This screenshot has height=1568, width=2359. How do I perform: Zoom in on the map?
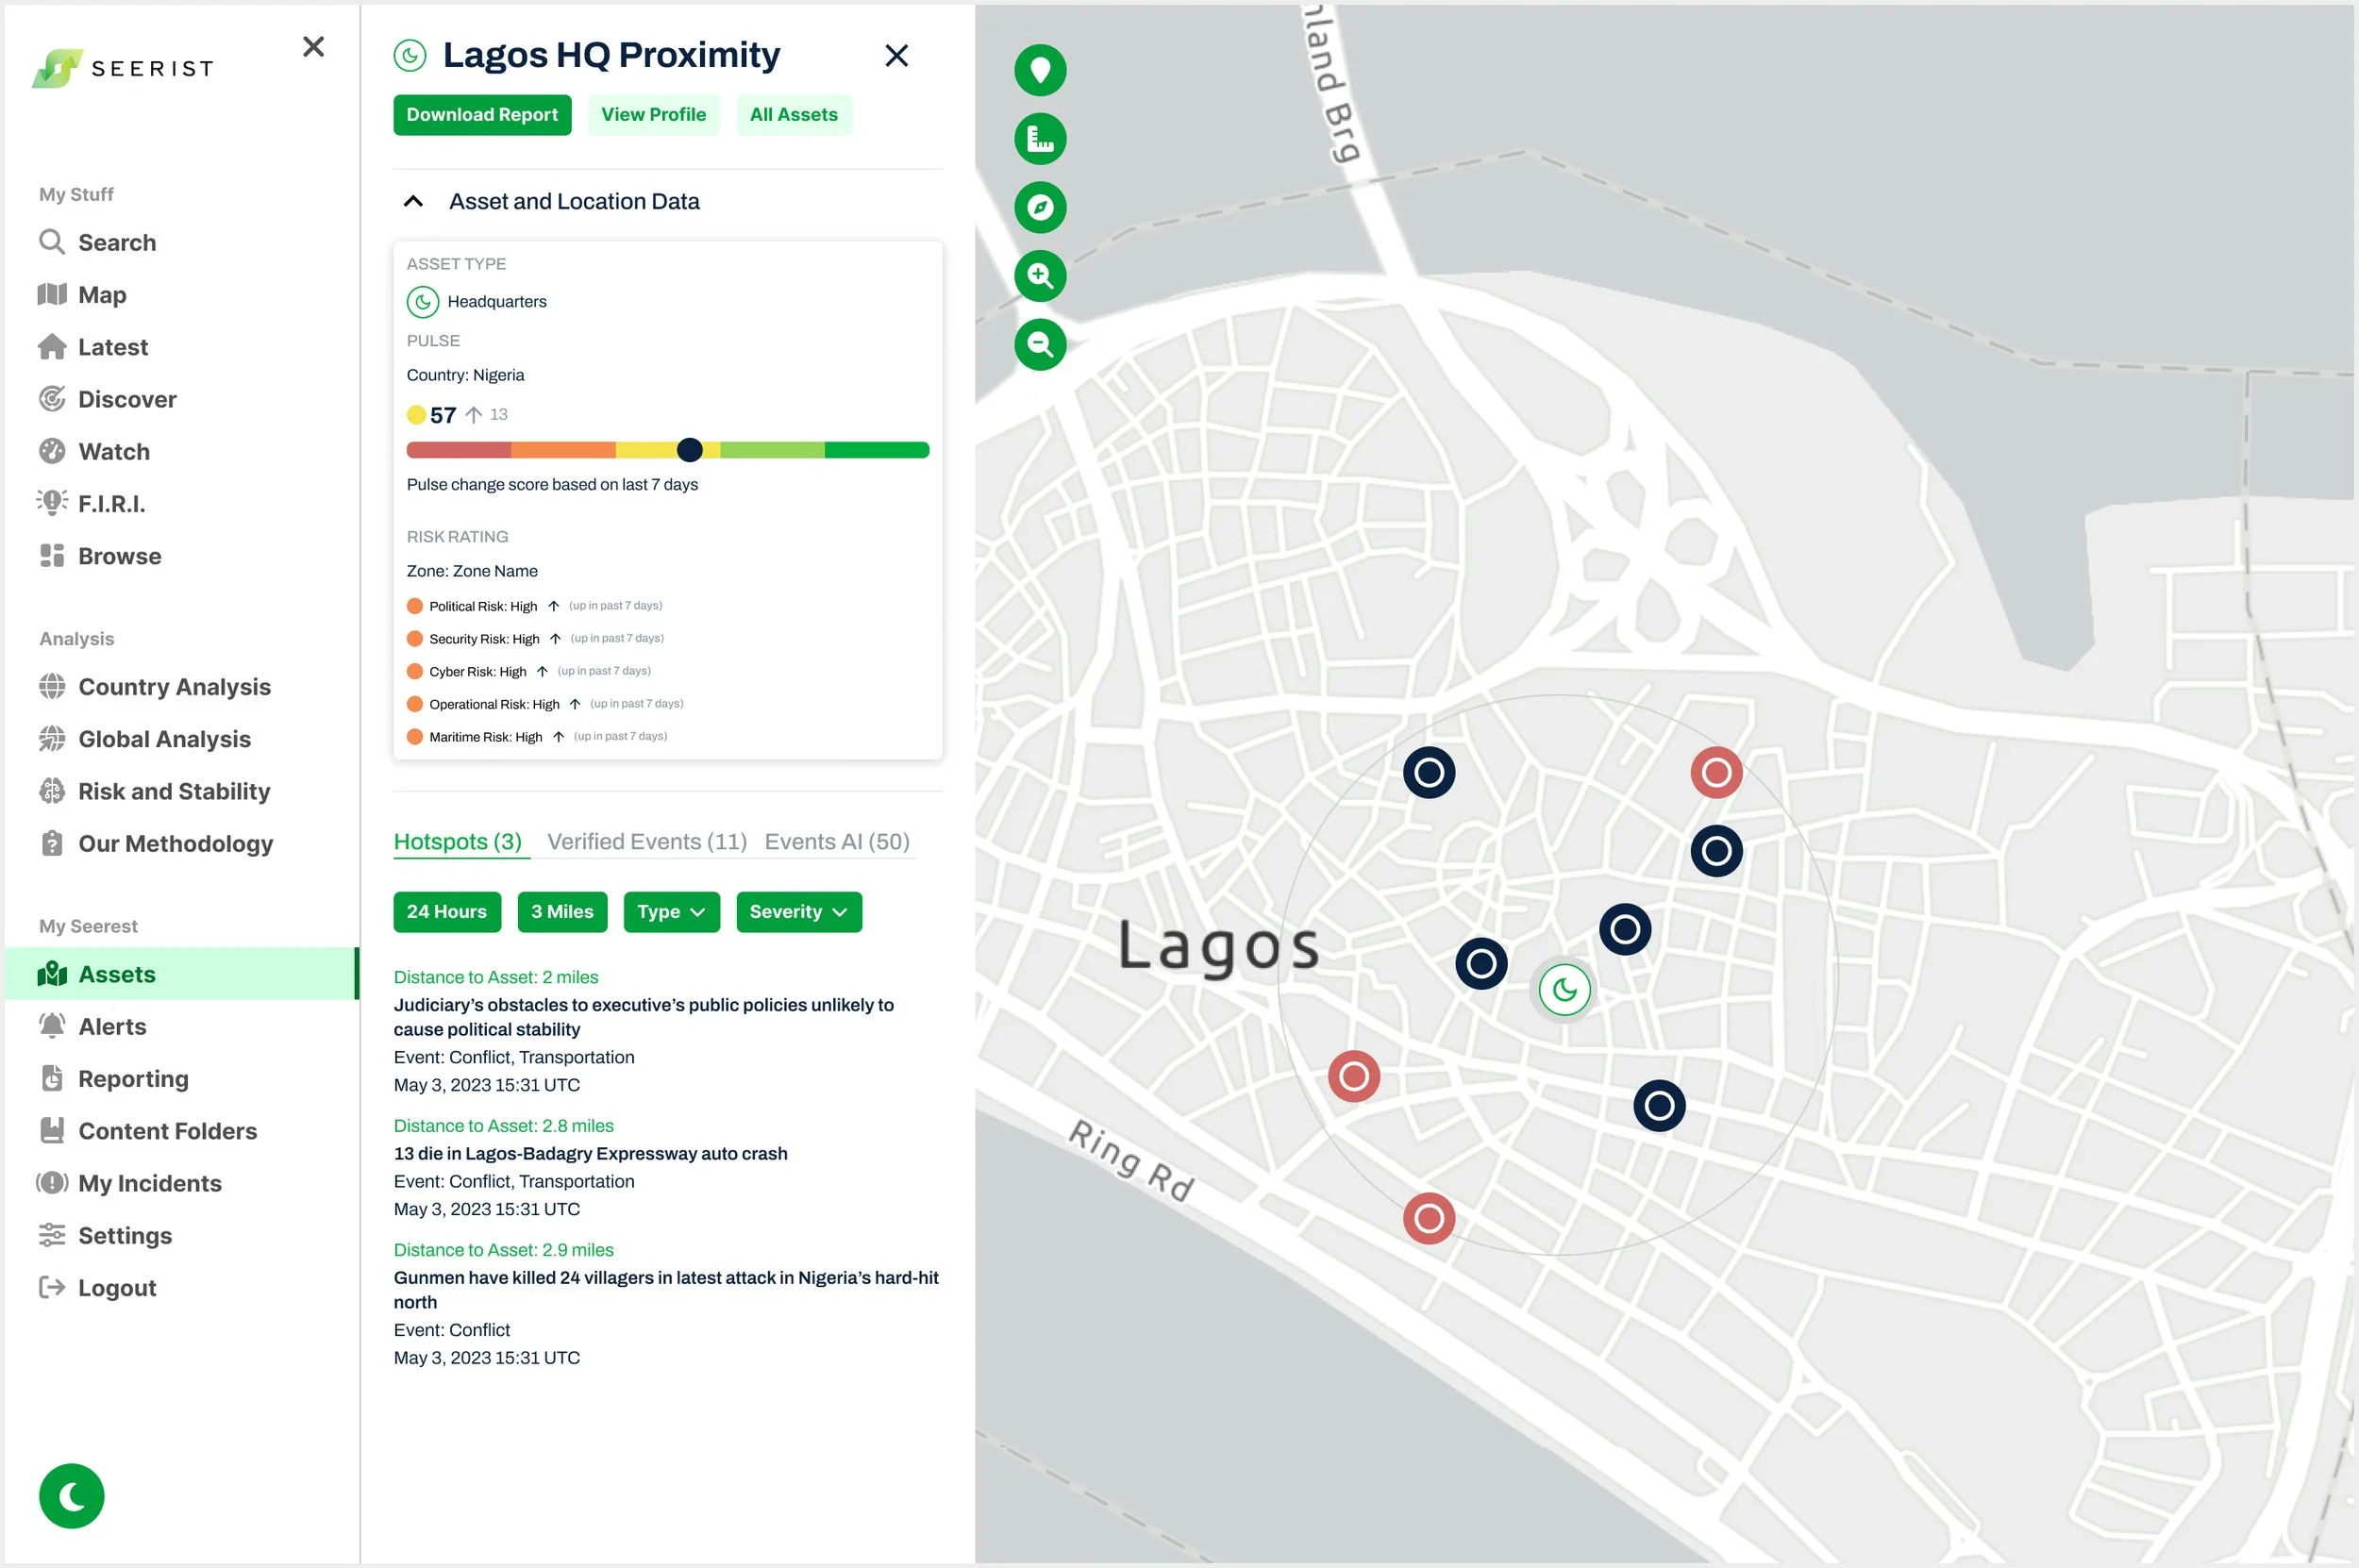click(x=1040, y=276)
